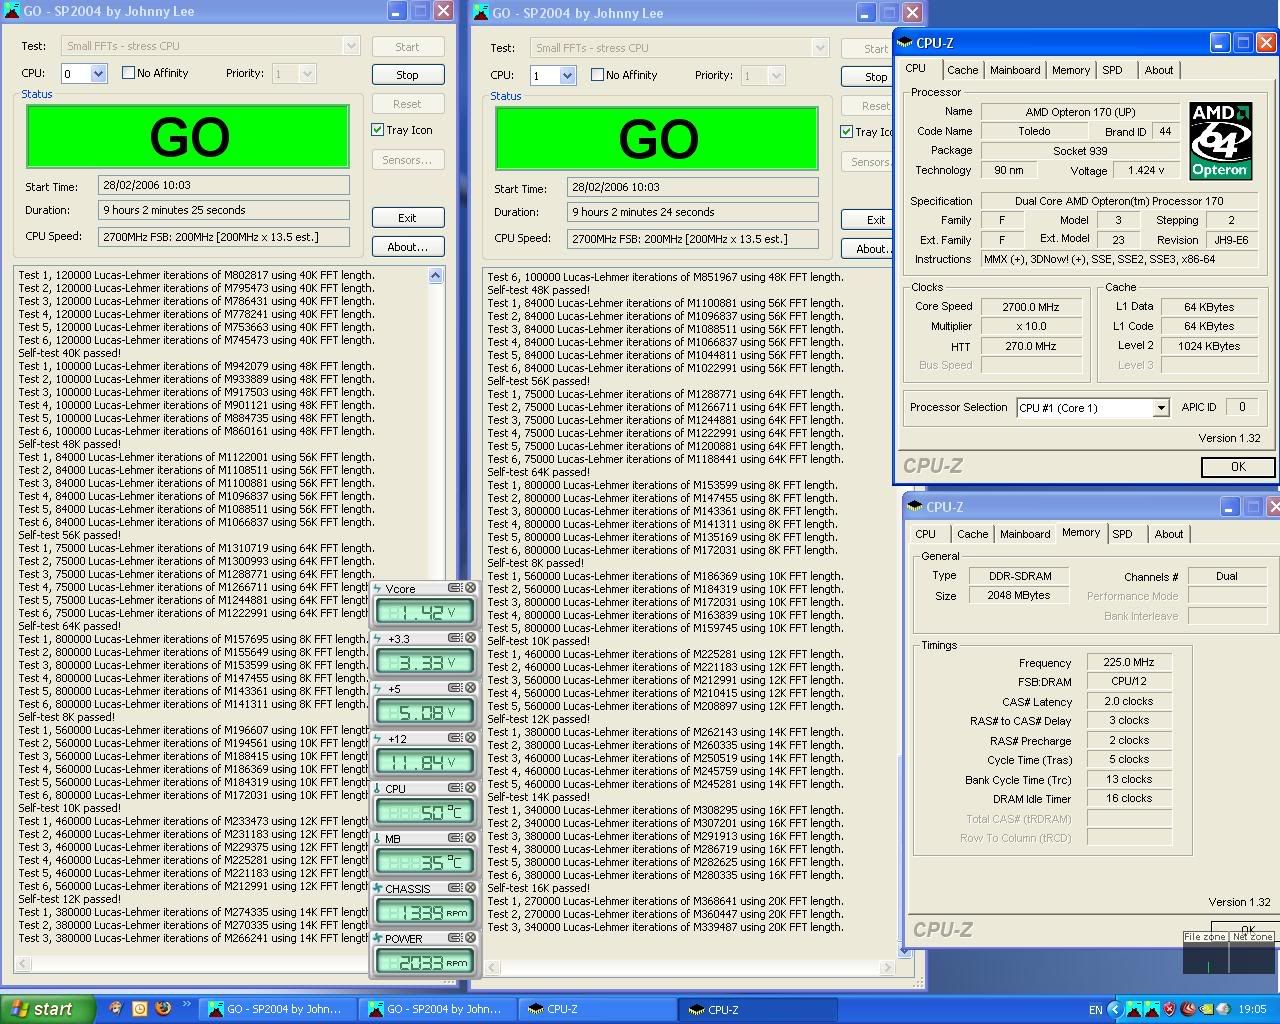This screenshot has height=1024, width=1280.
Task: Expand the Processor Selection combo box in CPU-Z
Action: coord(1160,408)
